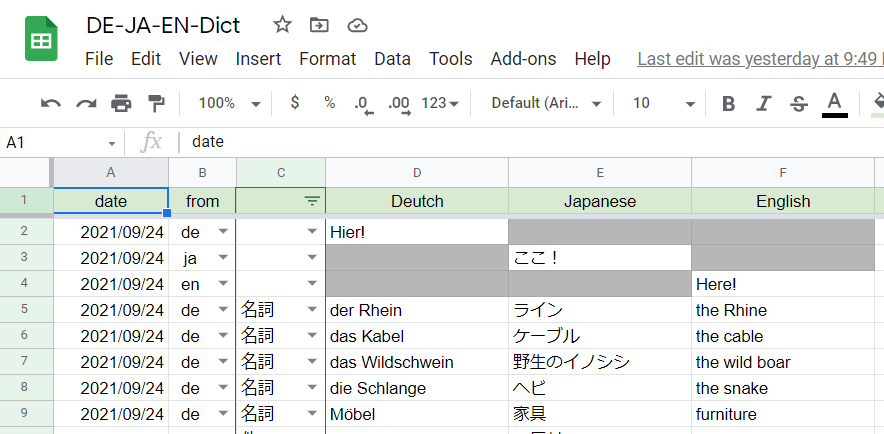884x434 pixels.
Task: Open the Edit menu
Action: tap(146, 59)
